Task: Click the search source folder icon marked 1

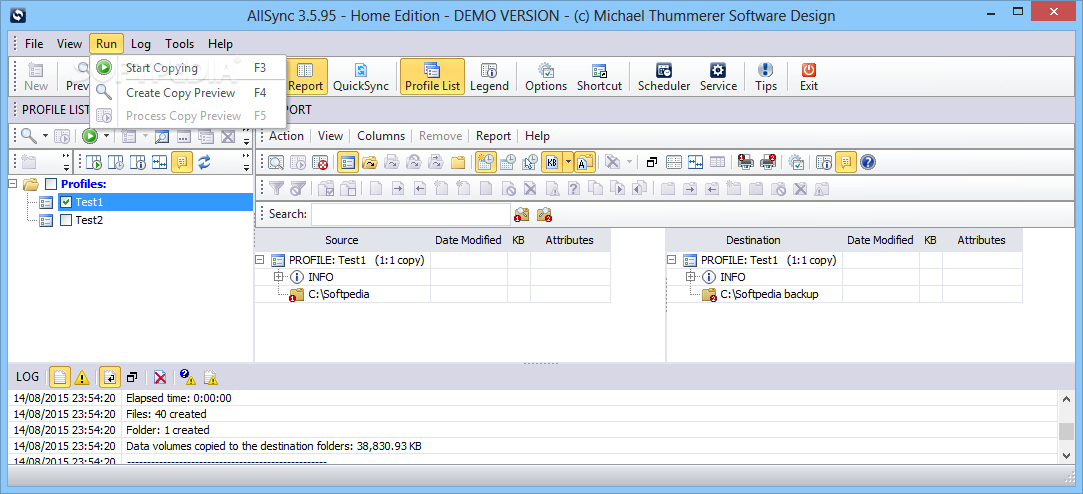Action: [x=521, y=214]
